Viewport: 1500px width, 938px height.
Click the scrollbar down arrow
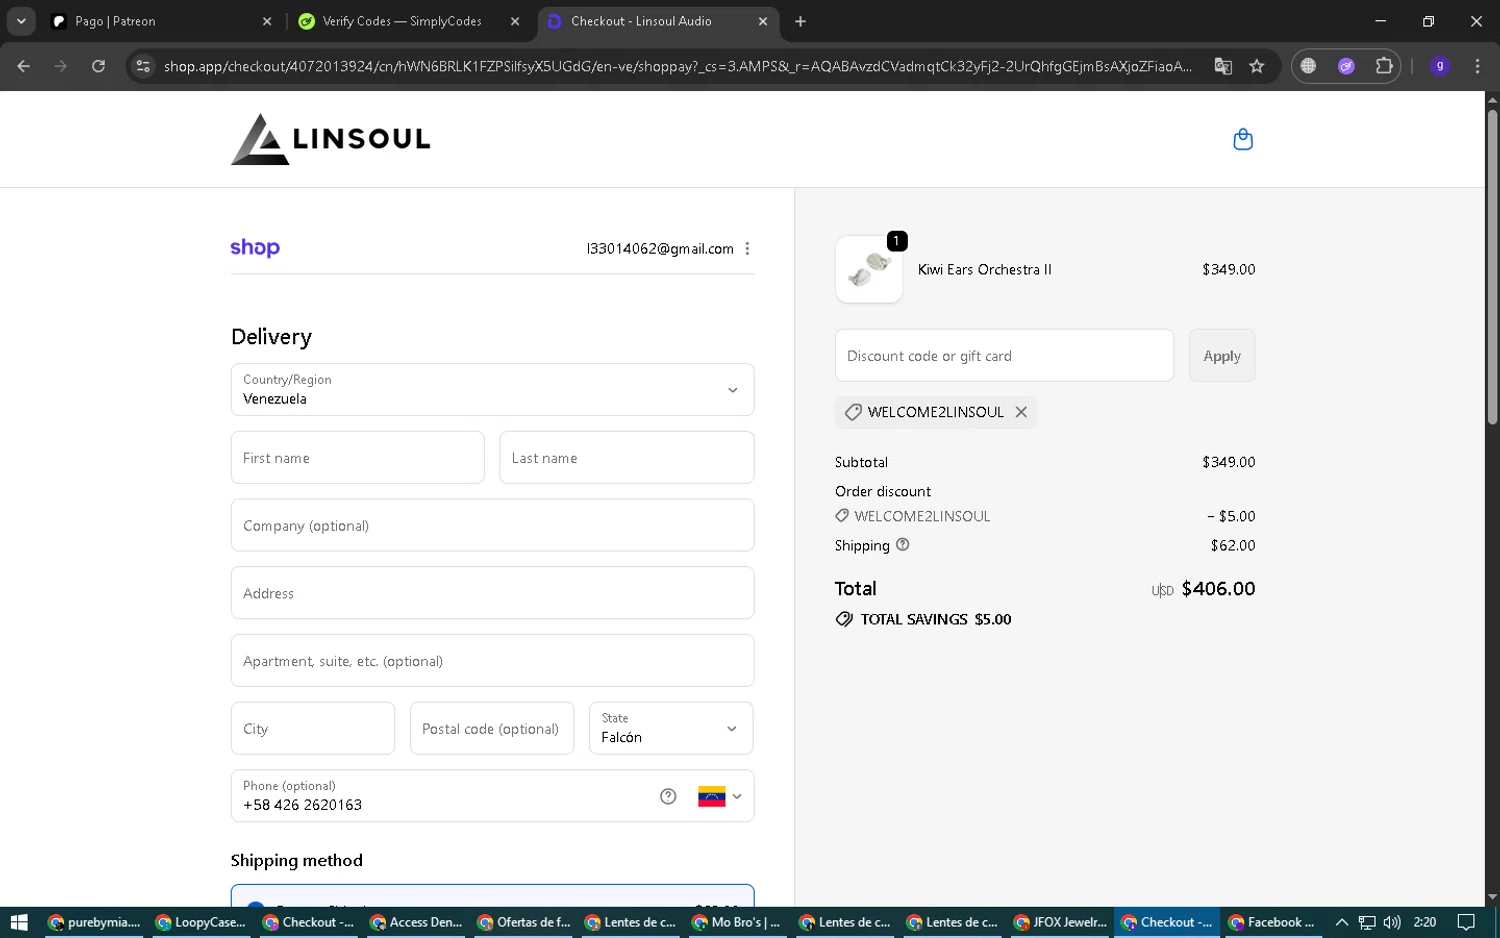pyautogui.click(x=1492, y=898)
